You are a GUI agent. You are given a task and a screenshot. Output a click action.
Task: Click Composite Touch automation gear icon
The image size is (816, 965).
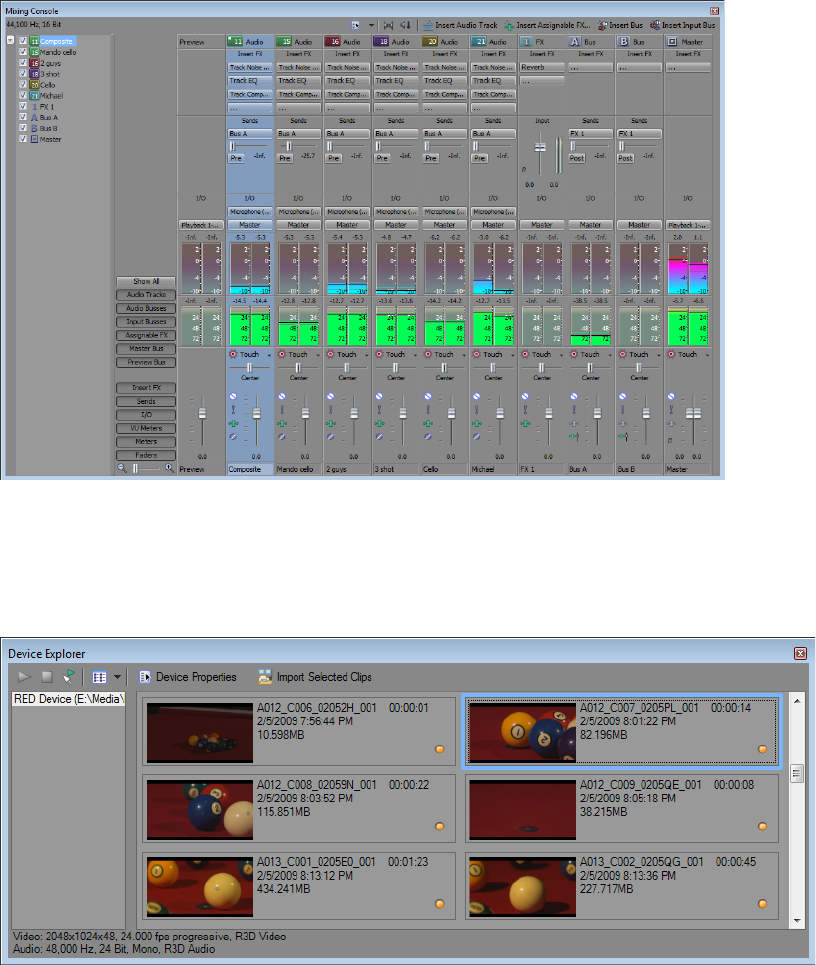tap(233, 354)
